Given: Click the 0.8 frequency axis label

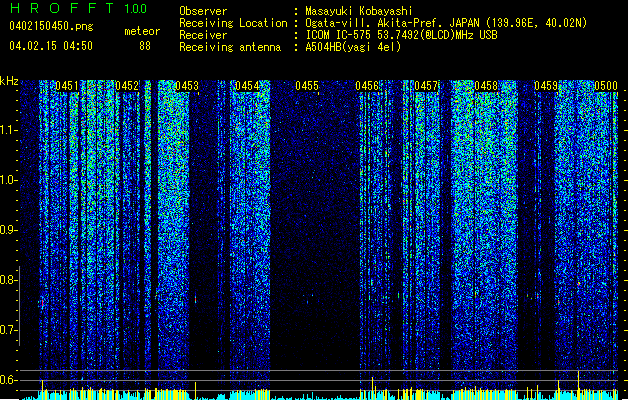Looking at the screenshot, I should (x=9, y=280).
